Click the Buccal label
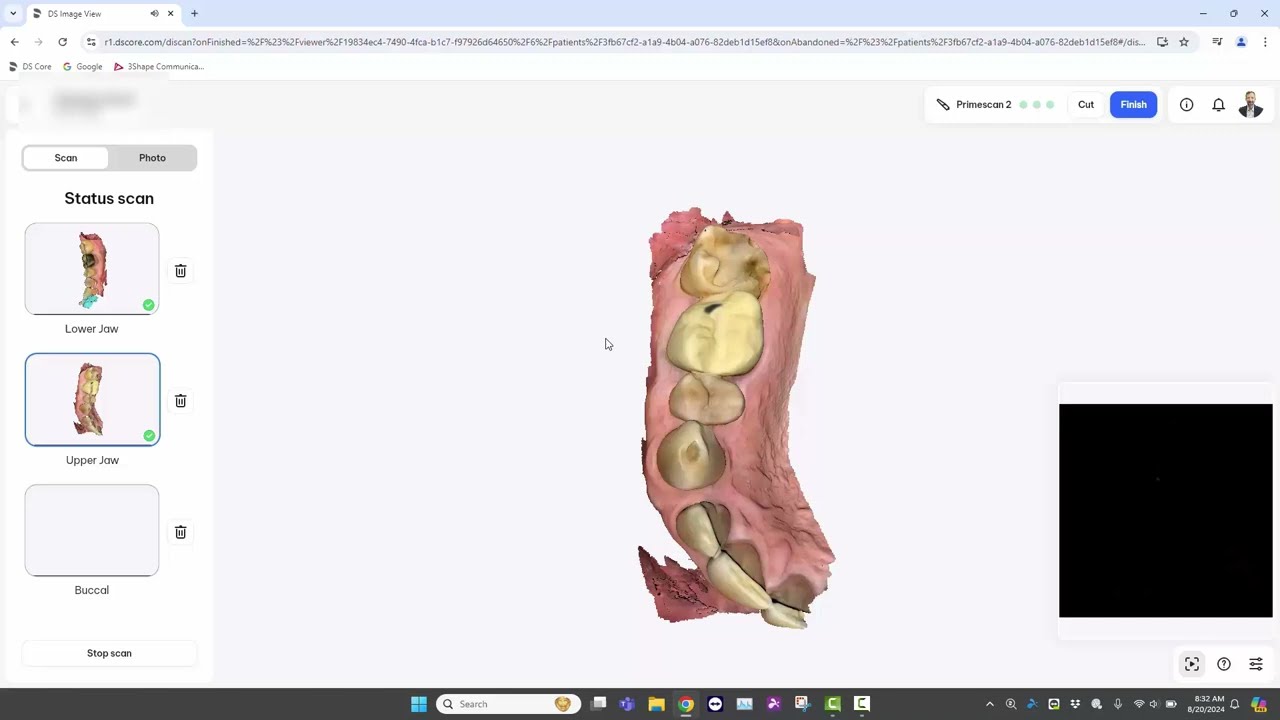Screen dimensions: 1280x720 92,590
